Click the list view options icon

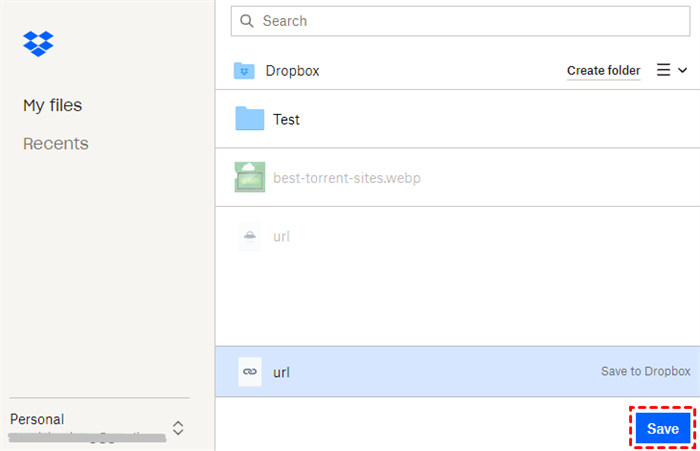[x=663, y=70]
